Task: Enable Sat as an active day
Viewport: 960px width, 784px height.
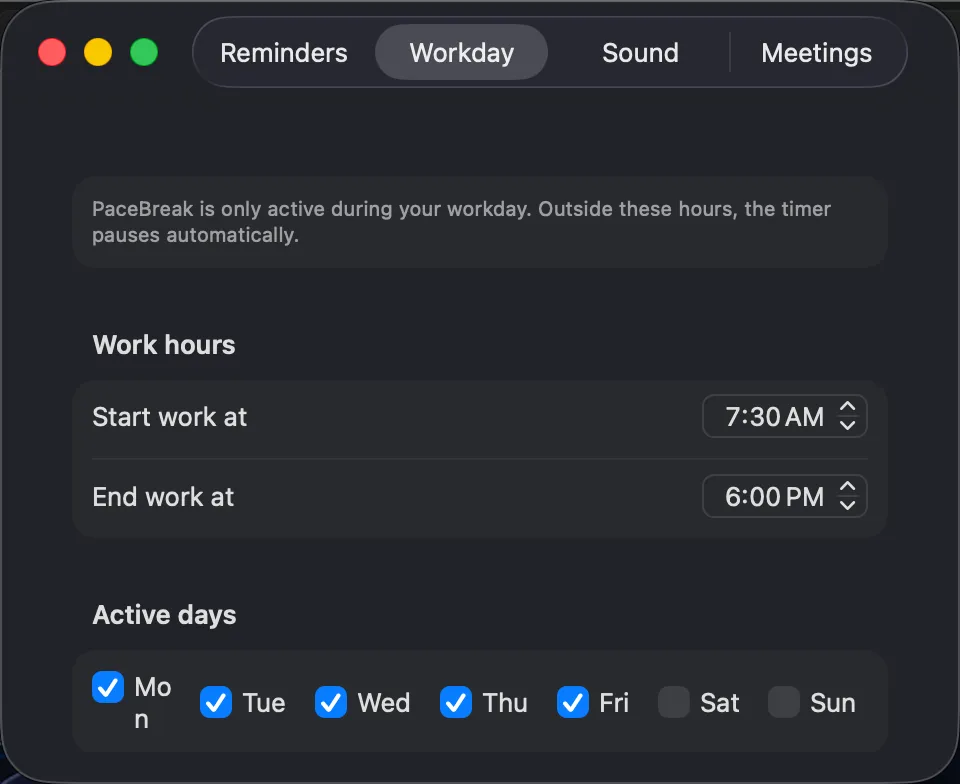Action: (673, 702)
